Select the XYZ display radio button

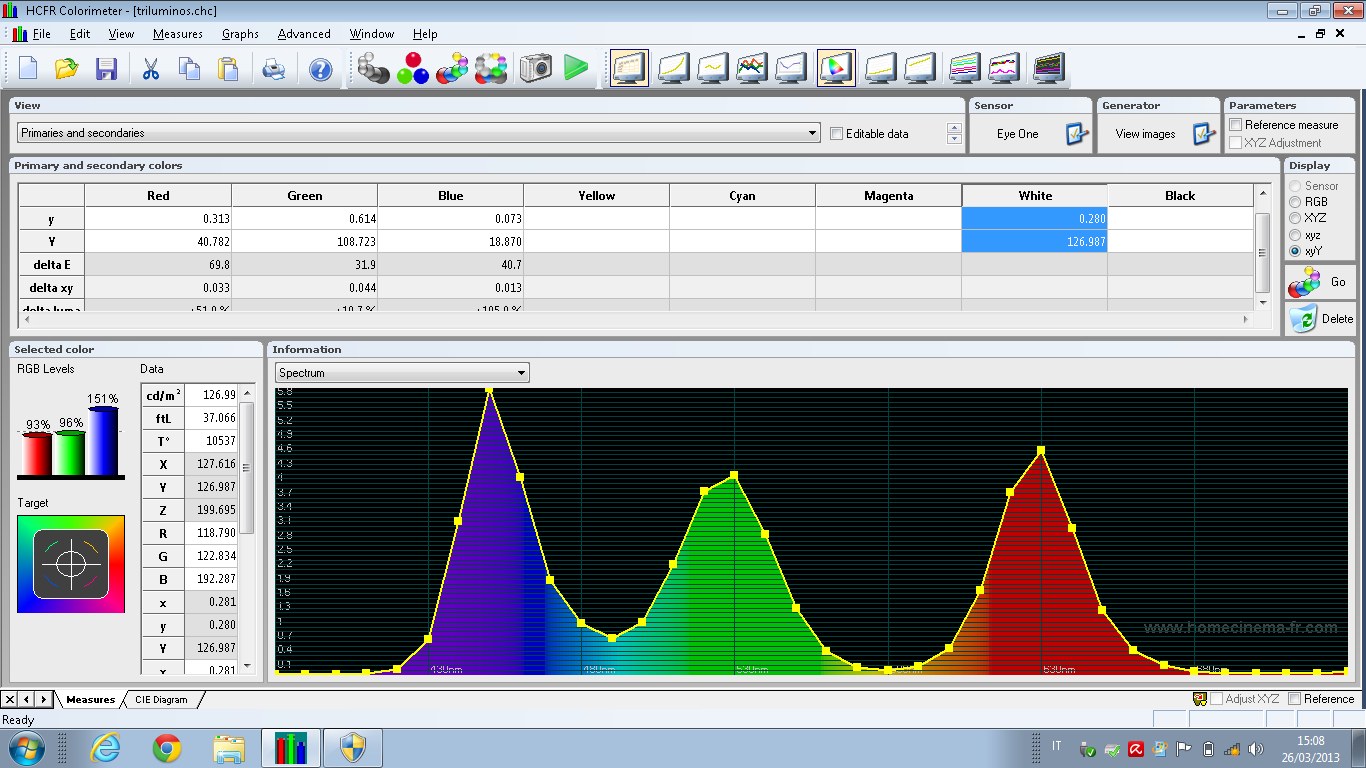click(x=1295, y=218)
